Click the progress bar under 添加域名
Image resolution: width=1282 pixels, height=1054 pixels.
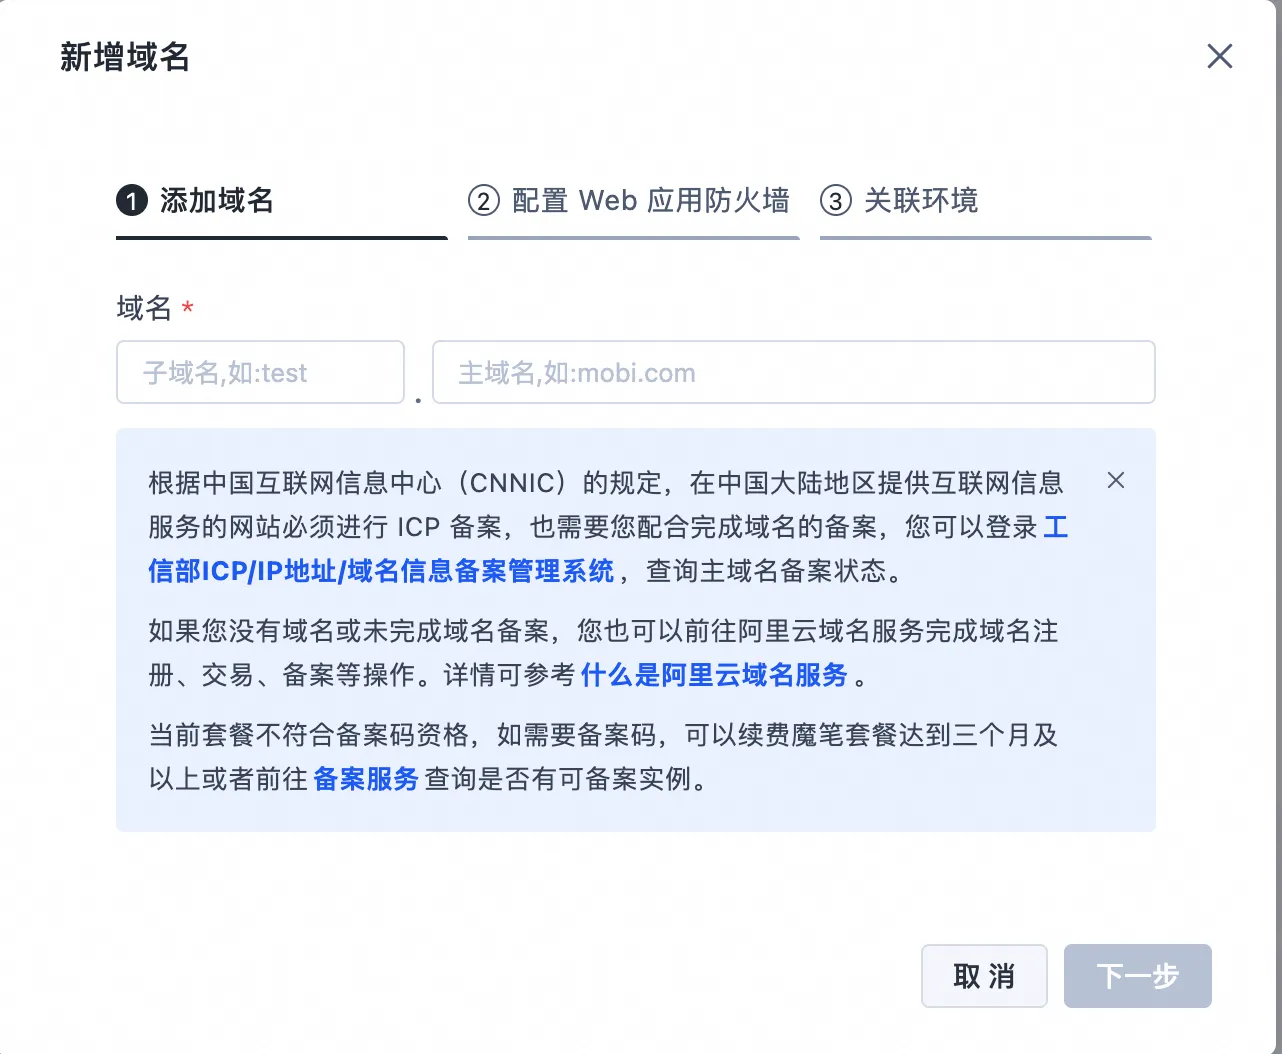coord(282,238)
